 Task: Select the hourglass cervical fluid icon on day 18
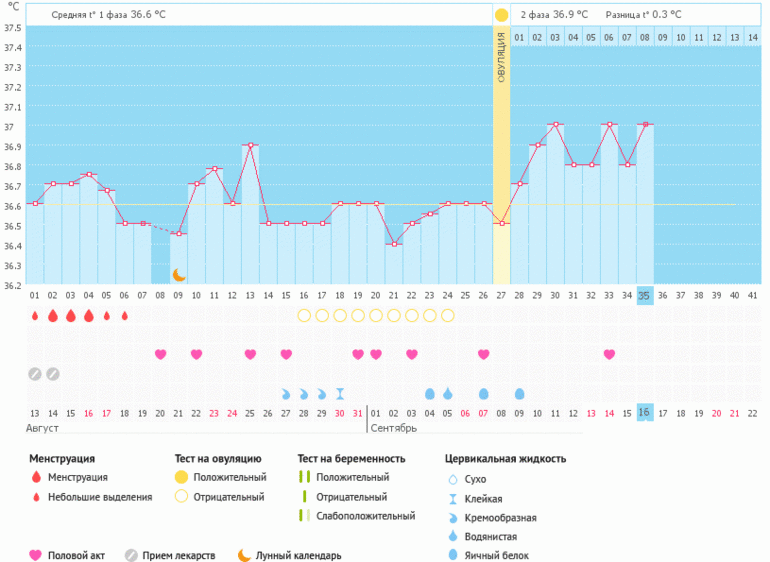click(340, 393)
